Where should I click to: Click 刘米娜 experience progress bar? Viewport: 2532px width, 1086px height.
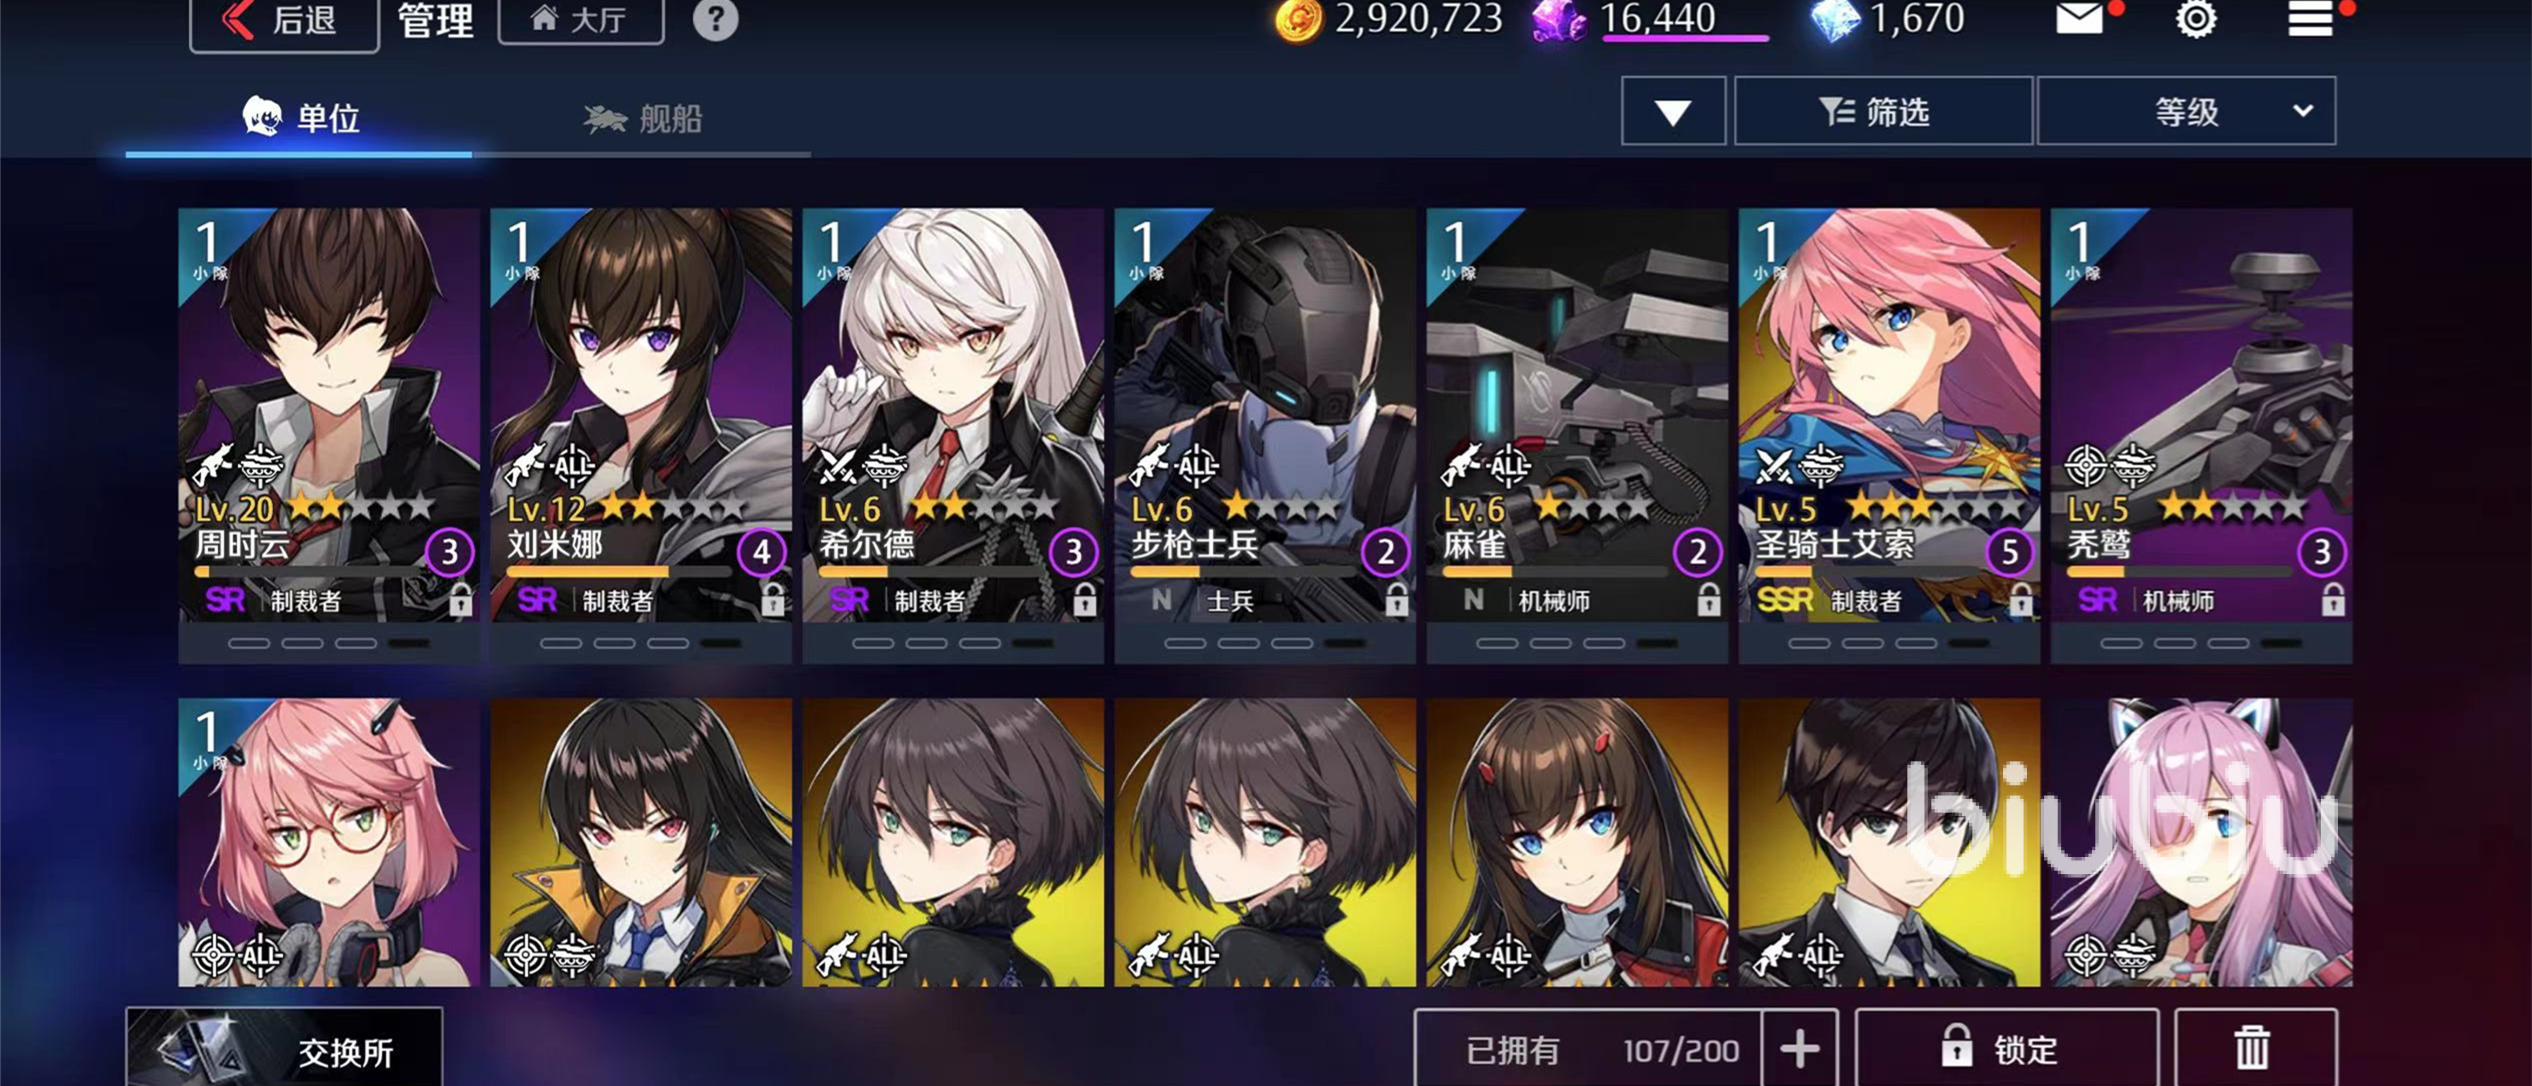tap(617, 571)
